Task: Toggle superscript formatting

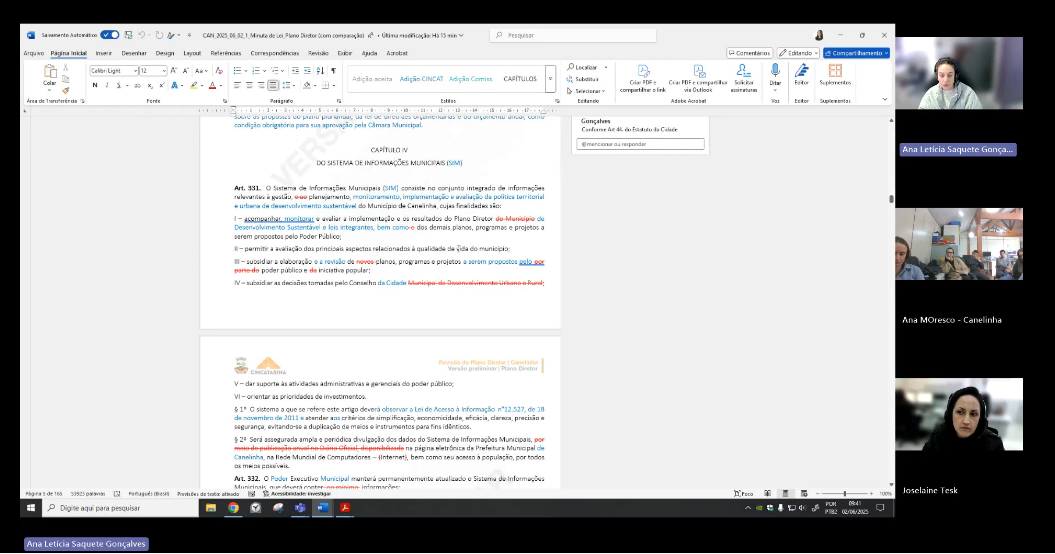Action: point(161,85)
